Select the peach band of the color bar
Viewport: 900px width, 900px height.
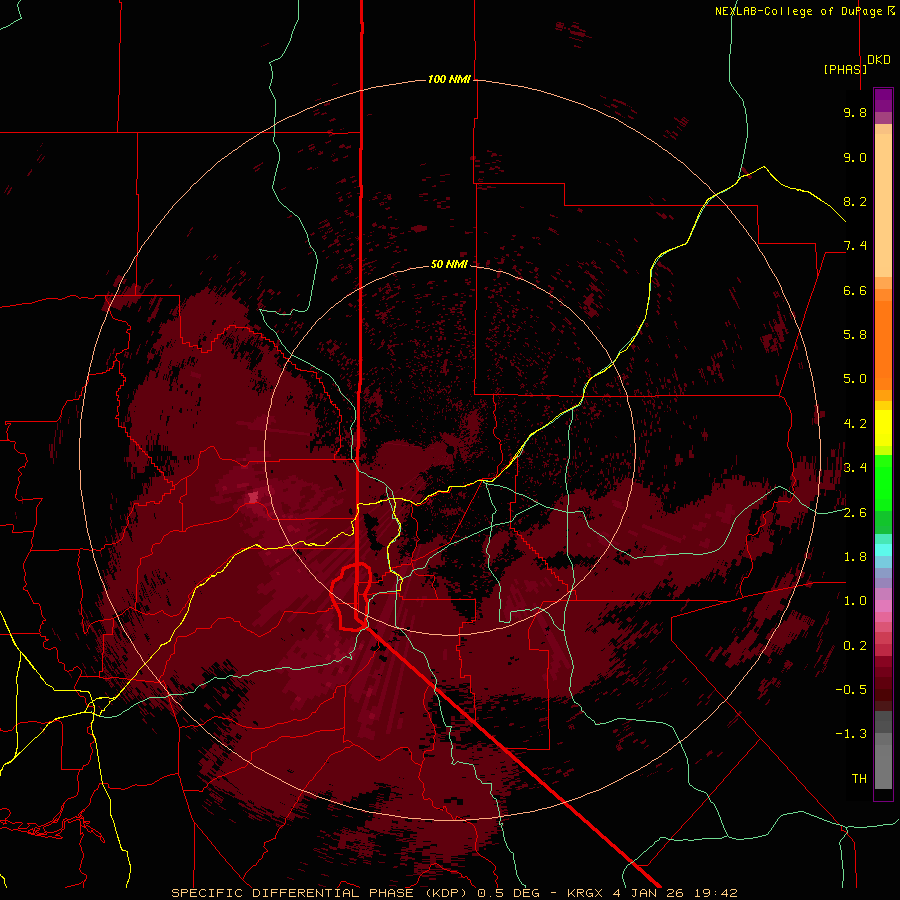click(883, 205)
